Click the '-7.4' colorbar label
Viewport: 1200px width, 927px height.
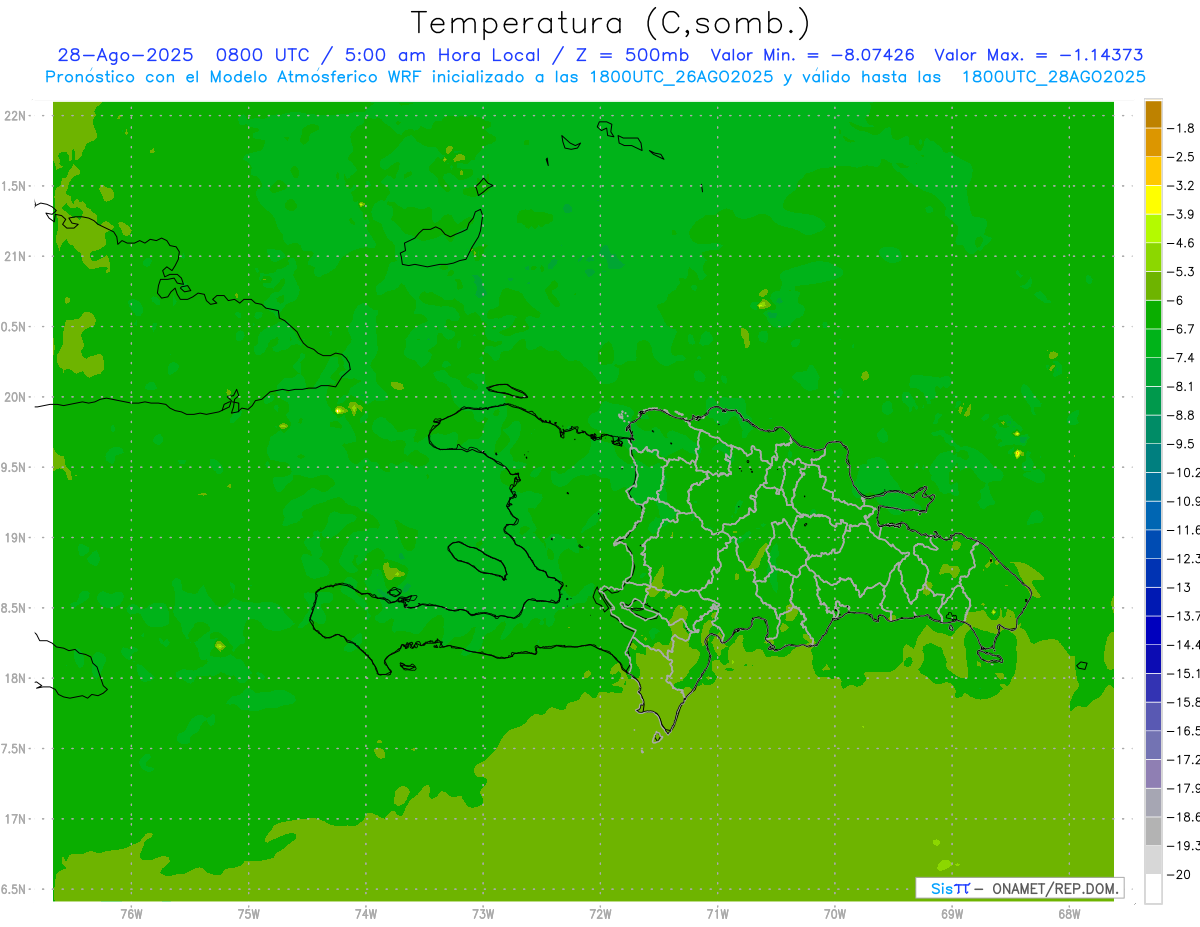tap(1182, 358)
